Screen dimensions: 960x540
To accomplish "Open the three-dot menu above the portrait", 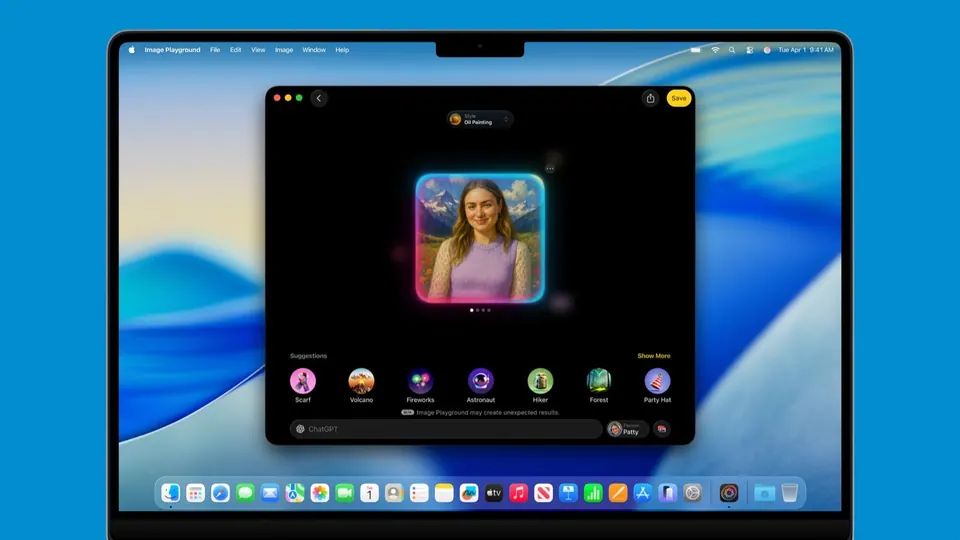I will tap(550, 168).
